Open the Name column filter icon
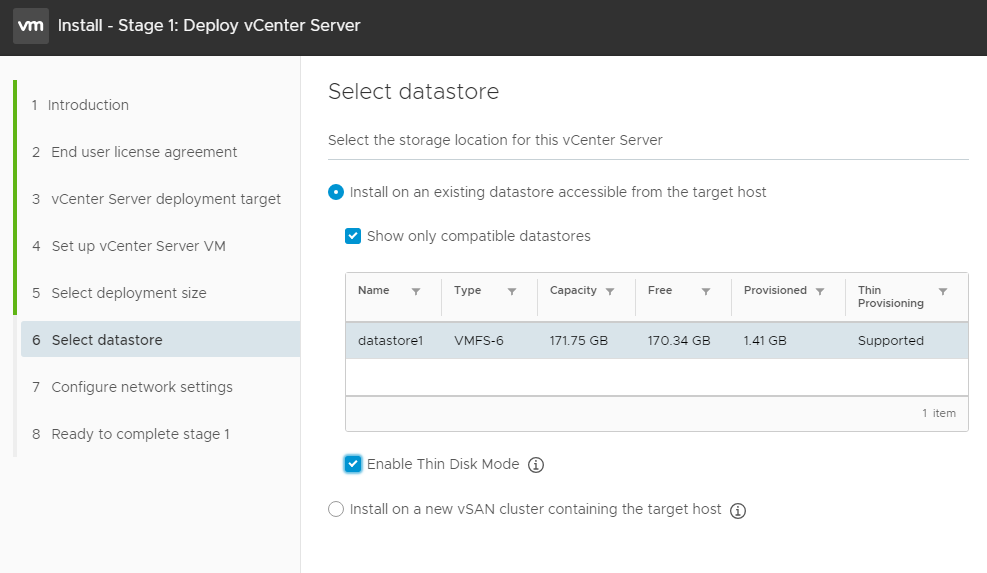The height and width of the screenshot is (573, 987). point(416,292)
